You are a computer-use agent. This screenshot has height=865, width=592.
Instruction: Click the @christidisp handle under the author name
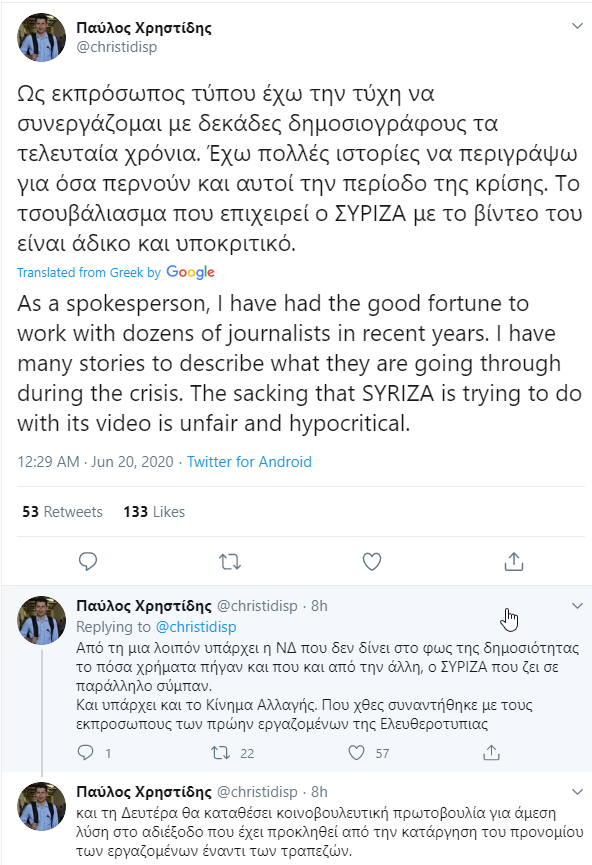click(116, 47)
